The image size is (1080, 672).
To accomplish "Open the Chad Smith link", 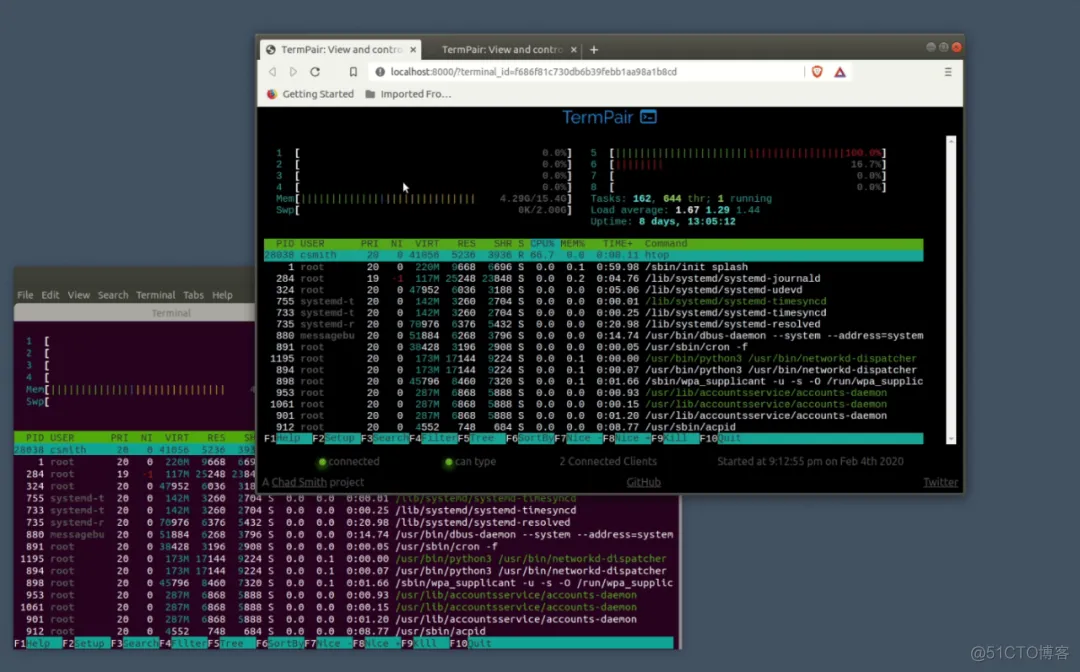I will point(299,482).
